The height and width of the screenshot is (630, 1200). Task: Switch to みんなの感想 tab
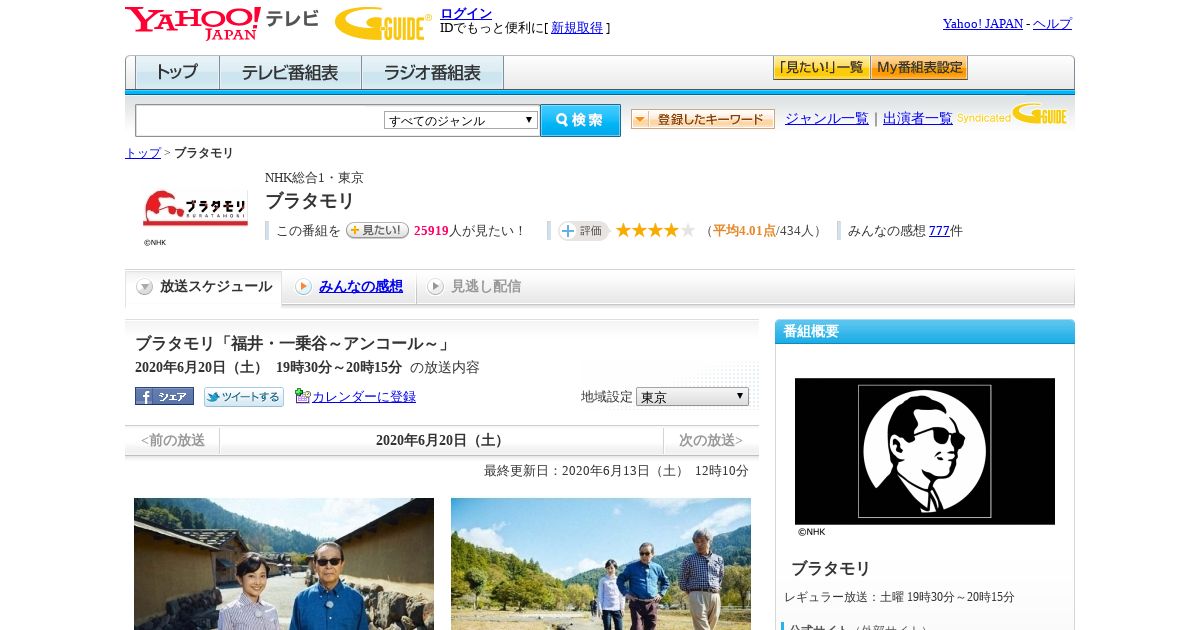tap(361, 287)
